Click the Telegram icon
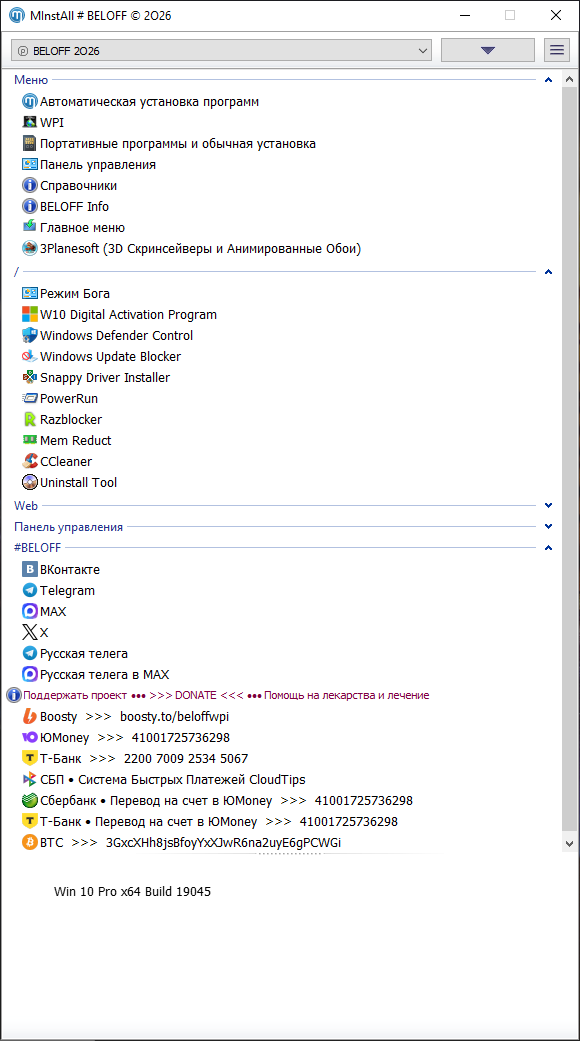The image size is (580, 1041). coord(30,590)
